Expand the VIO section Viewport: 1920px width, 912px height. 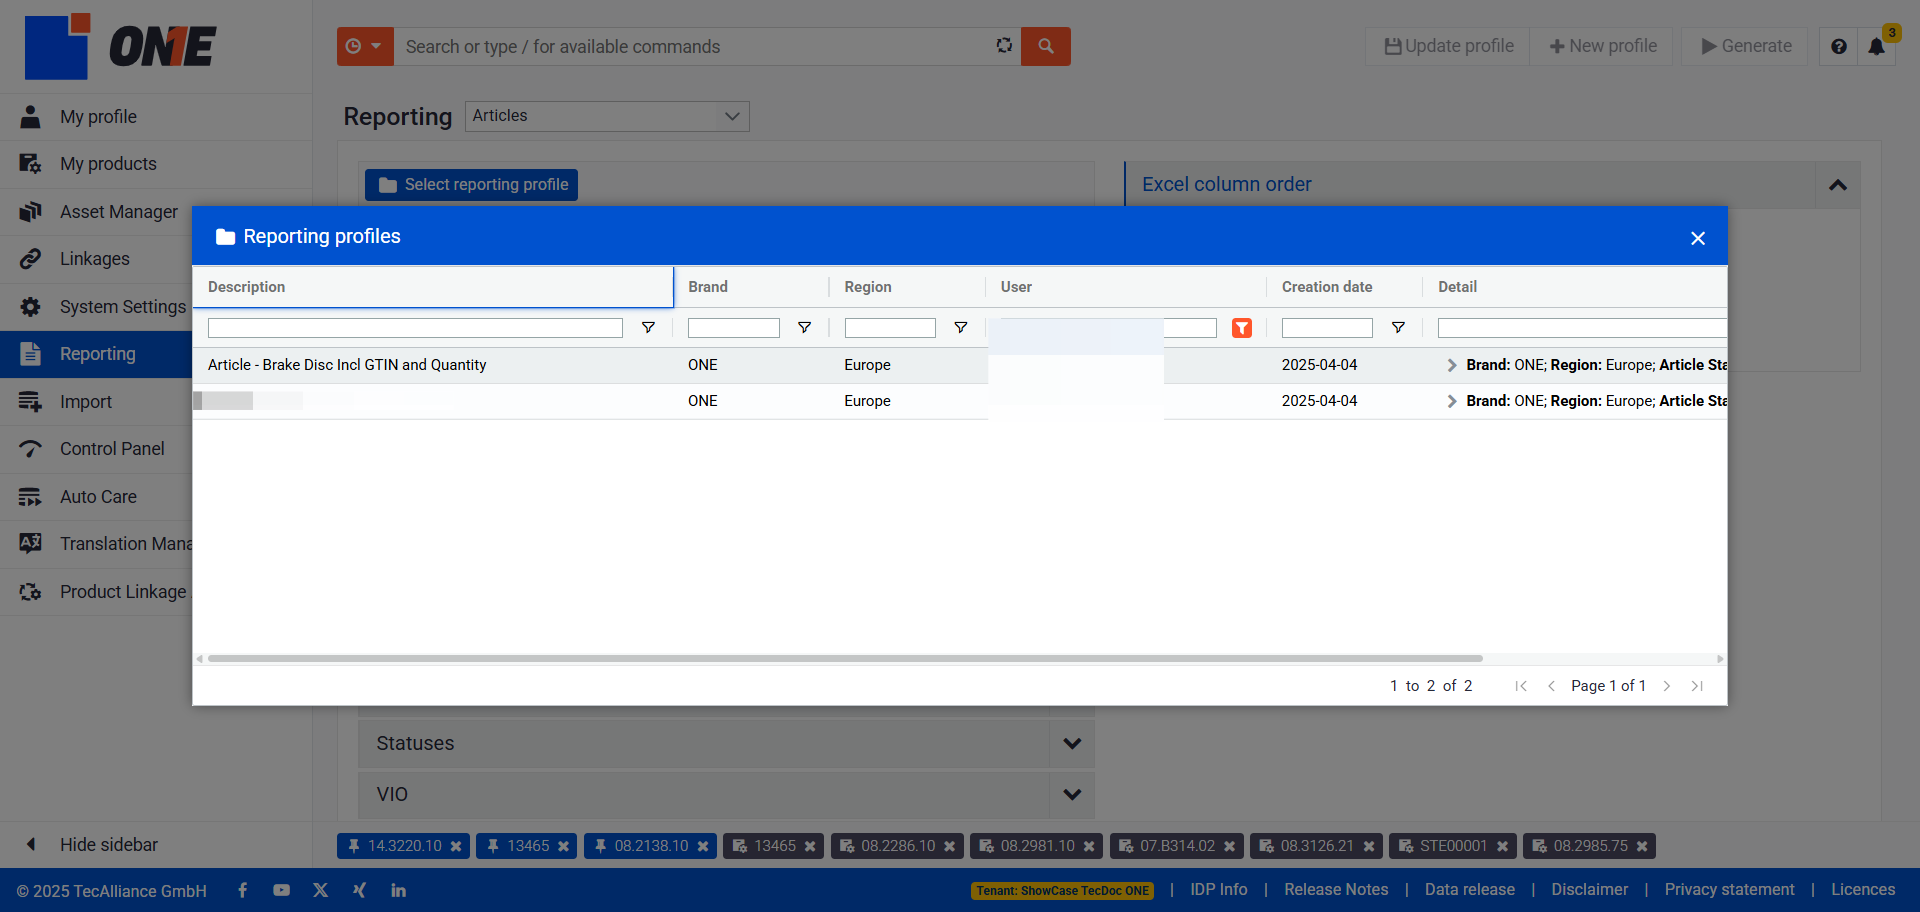click(1072, 794)
